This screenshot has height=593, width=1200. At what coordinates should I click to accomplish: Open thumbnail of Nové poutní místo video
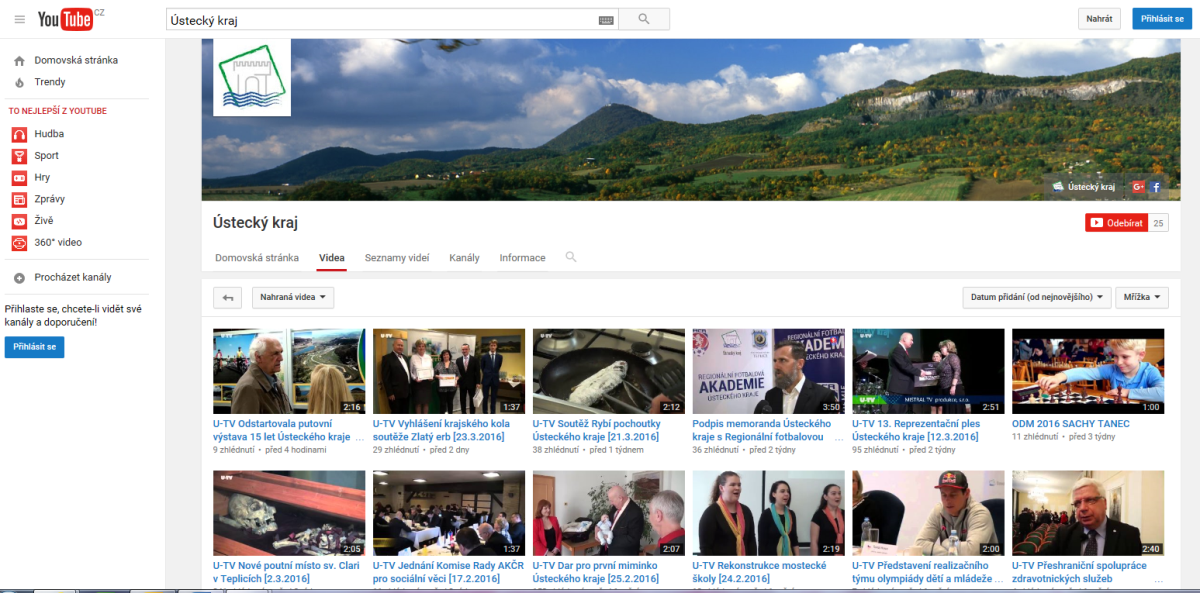coord(289,513)
